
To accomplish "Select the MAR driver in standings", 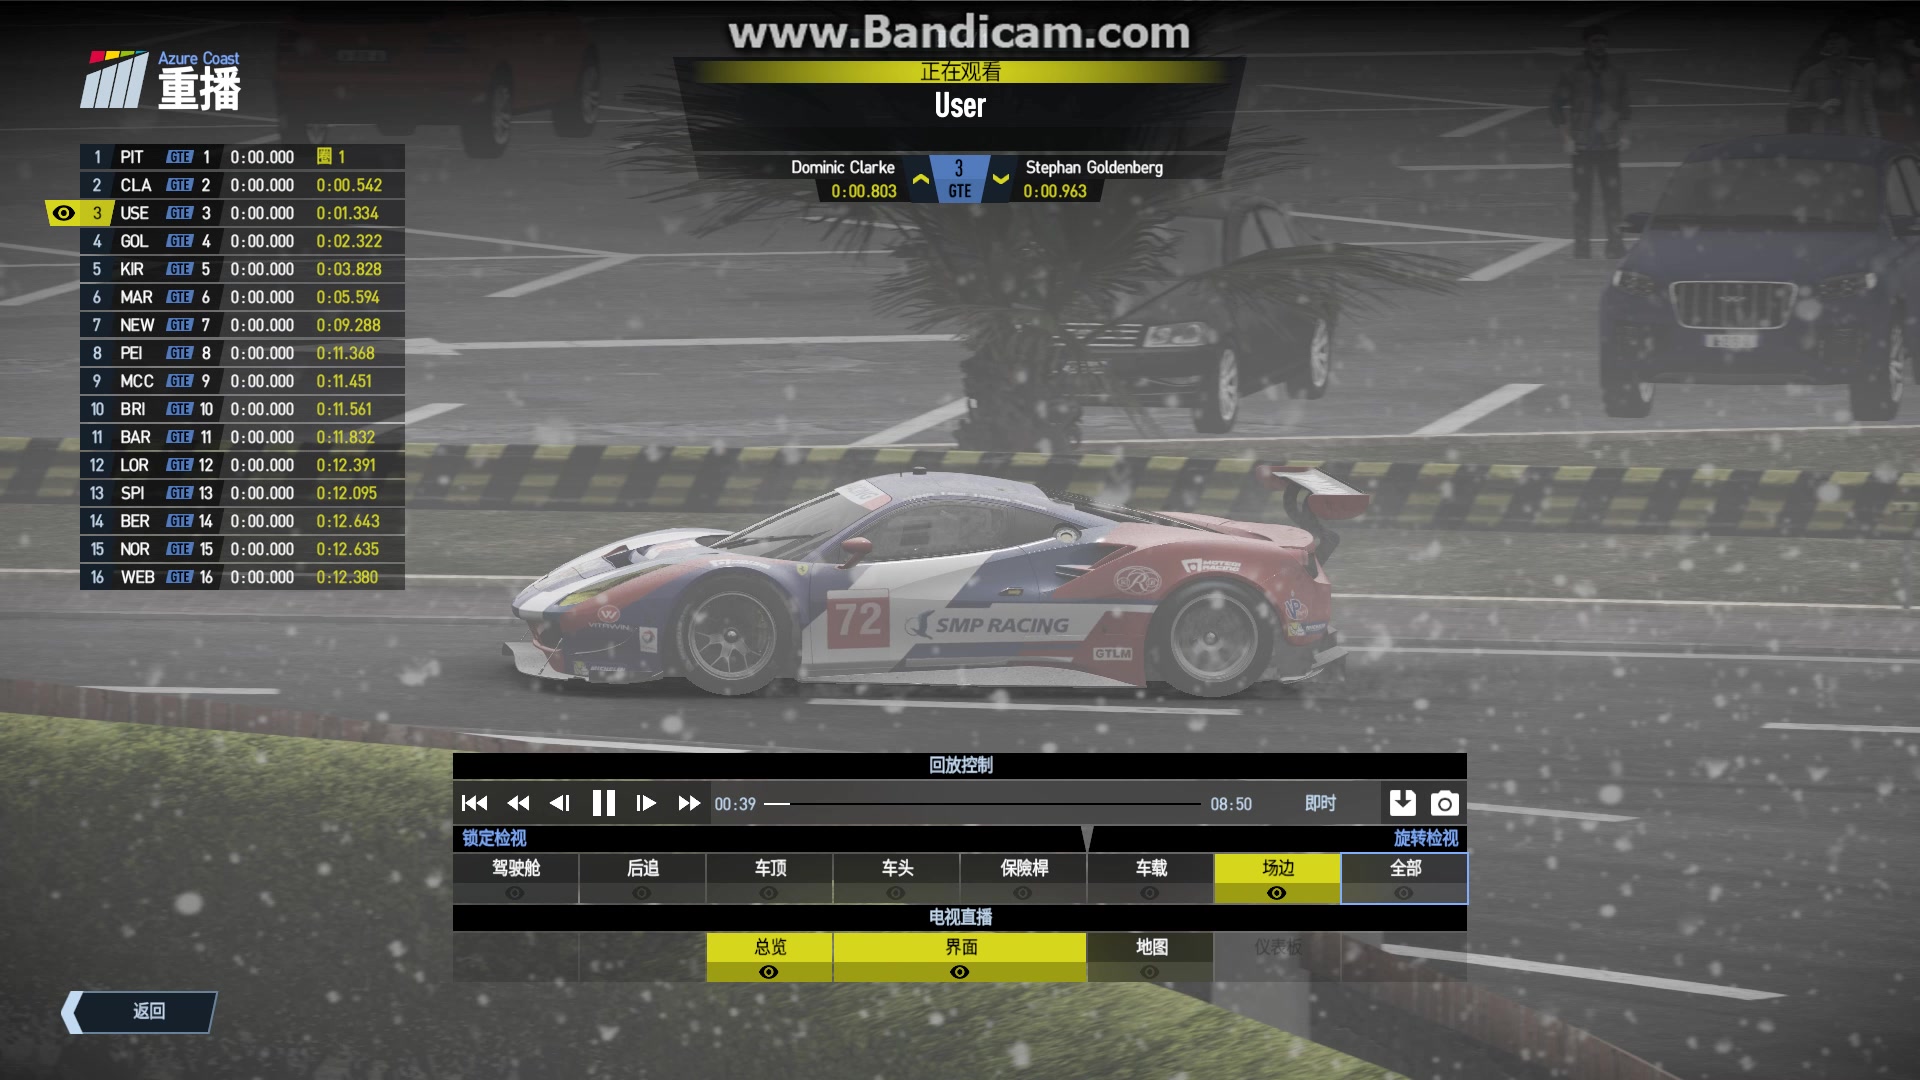I will 242,297.
